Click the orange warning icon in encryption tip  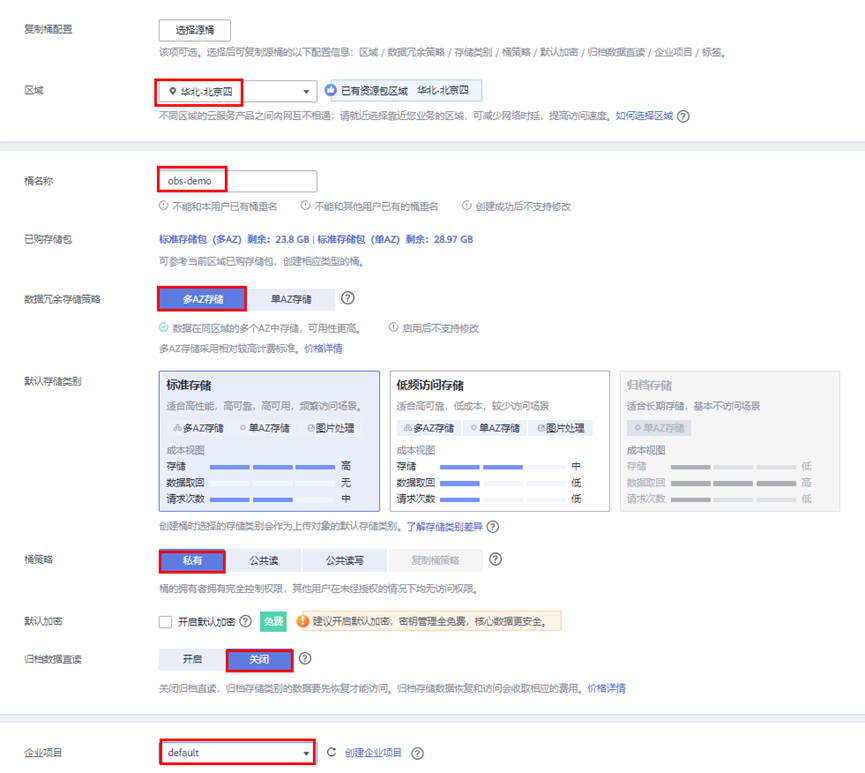point(302,621)
